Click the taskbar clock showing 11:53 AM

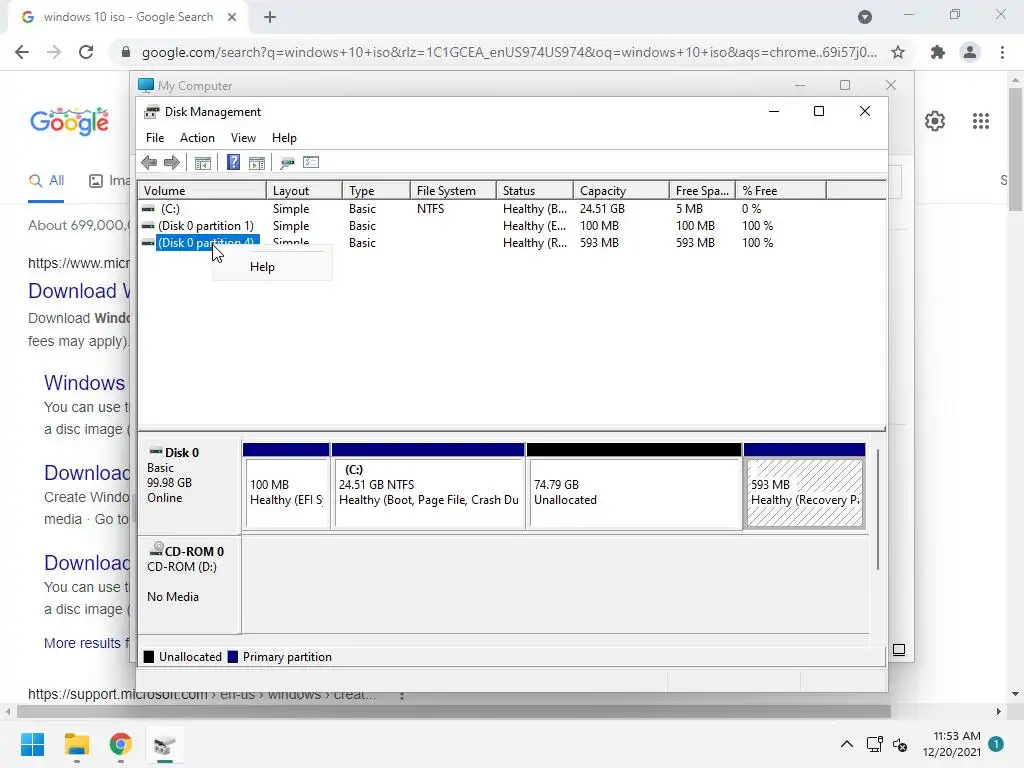coord(952,744)
